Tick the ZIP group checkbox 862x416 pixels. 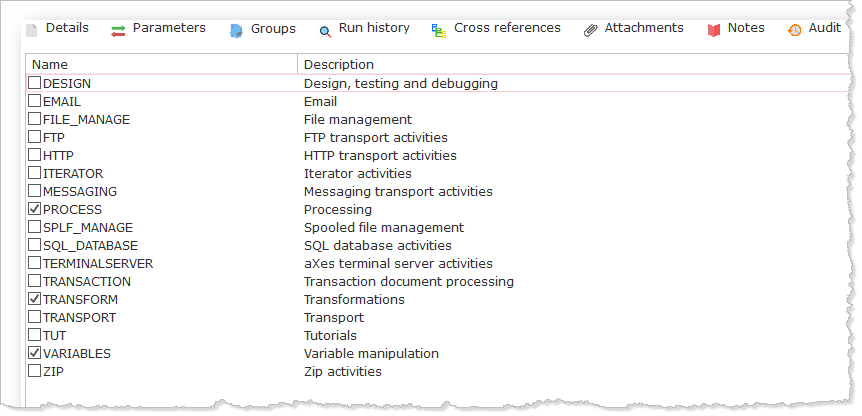(x=35, y=371)
